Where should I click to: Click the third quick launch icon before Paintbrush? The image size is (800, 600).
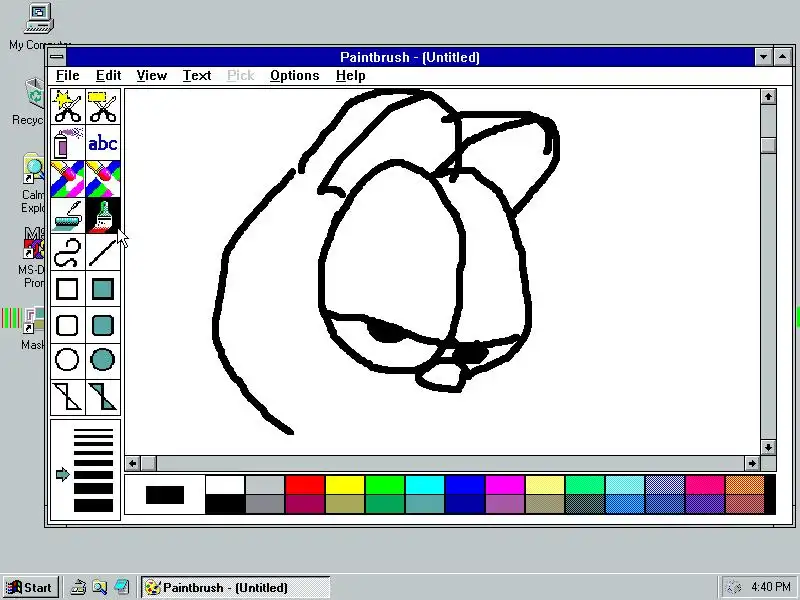(122, 587)
